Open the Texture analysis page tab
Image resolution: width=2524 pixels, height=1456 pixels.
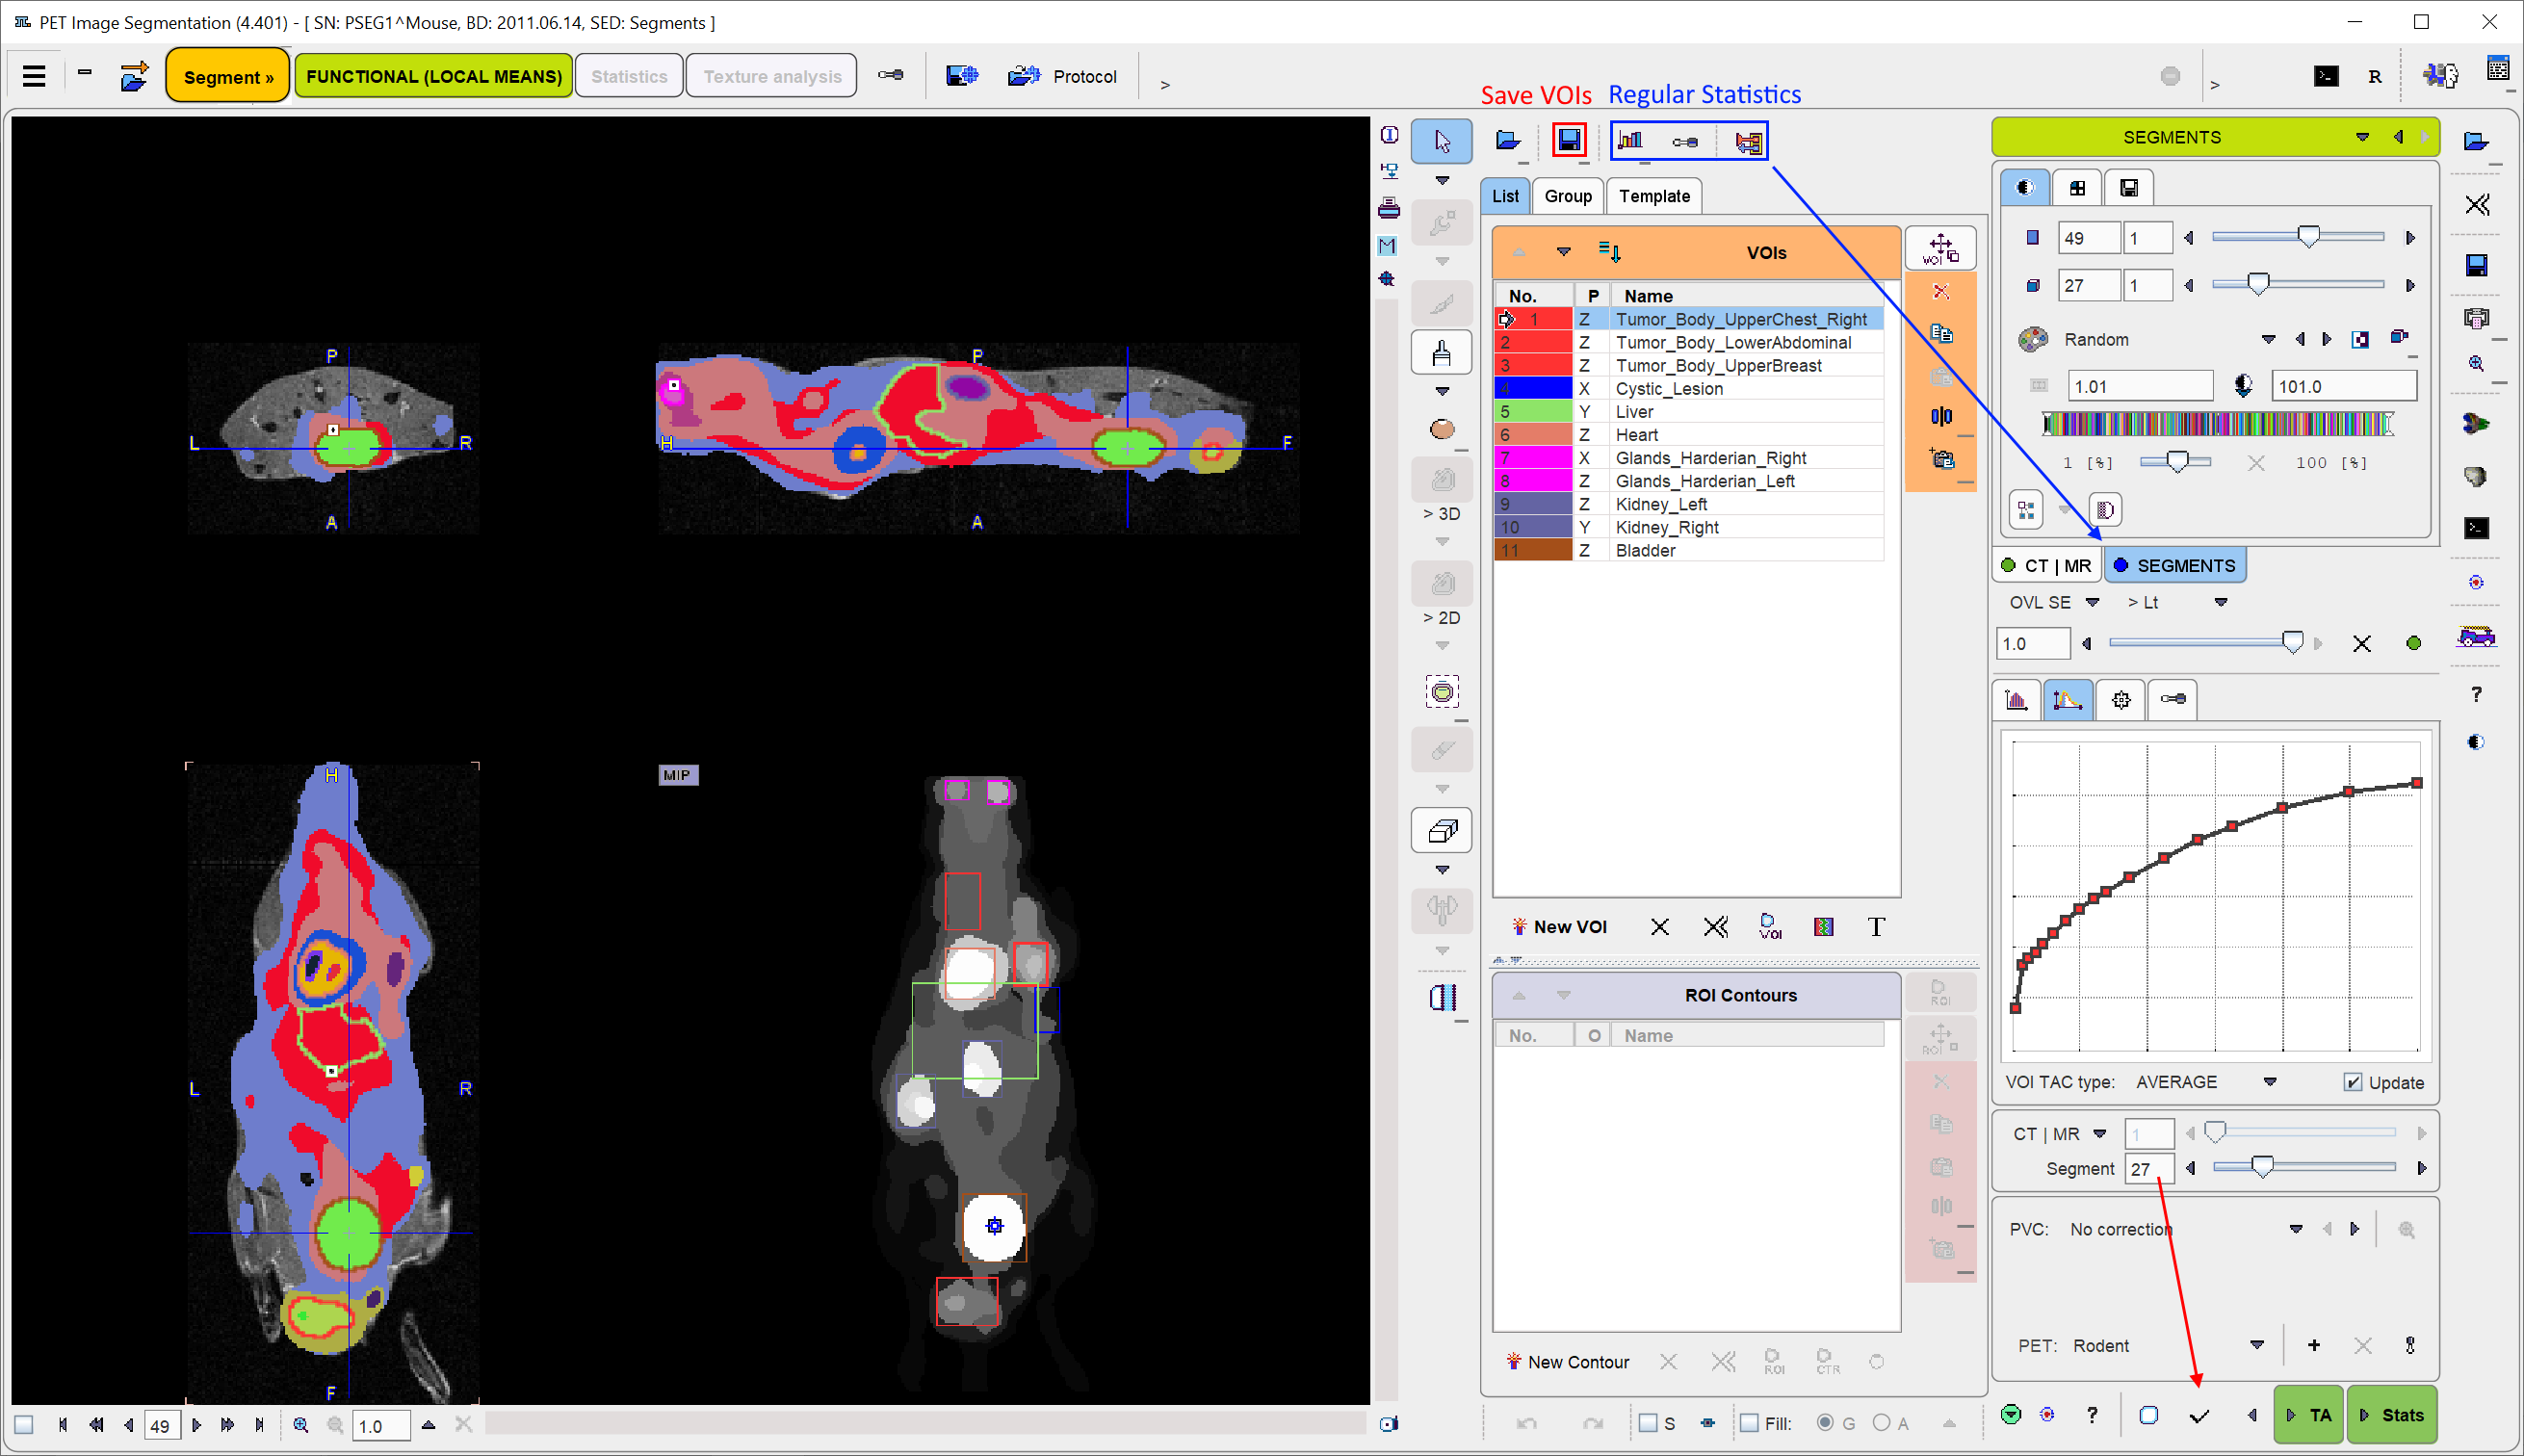(772, 76)
